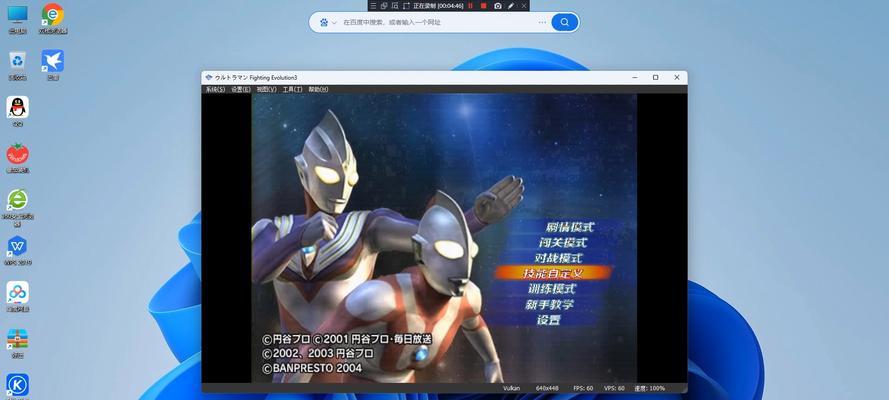Take a screenshot with the recorder camera icon
889x400 pixels.
click(497, 6)
